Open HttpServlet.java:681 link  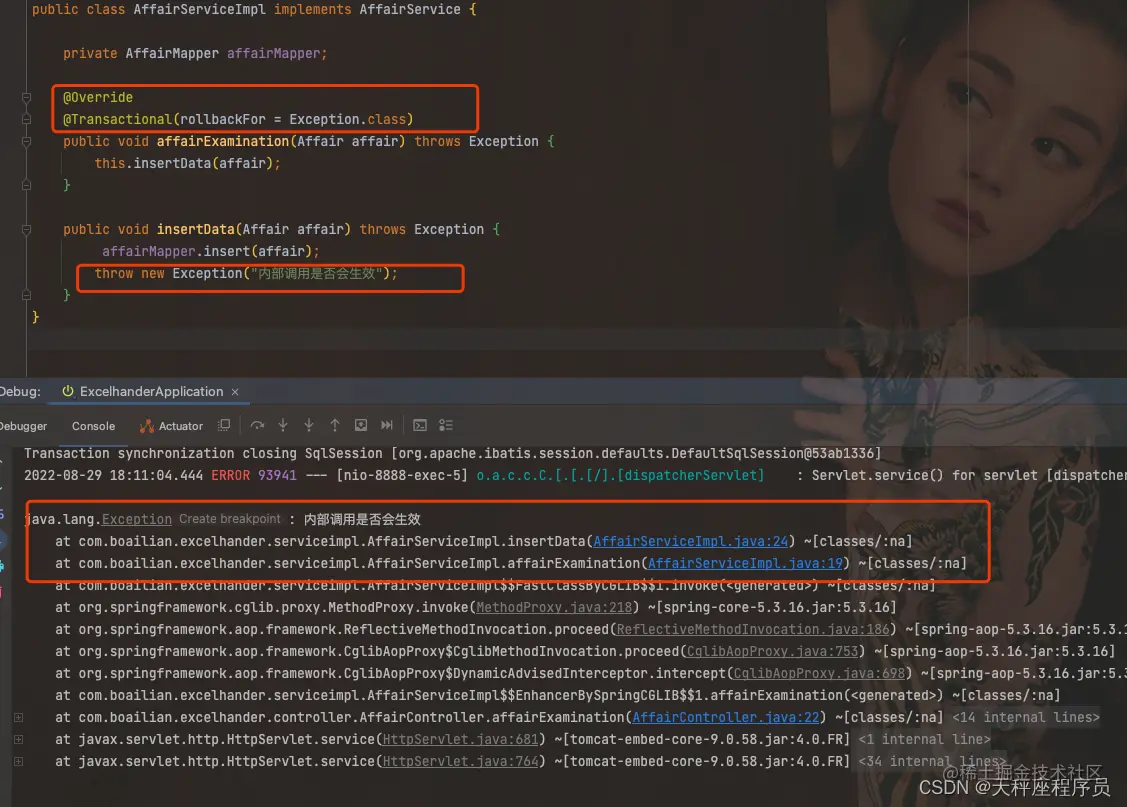coord(461,739)
